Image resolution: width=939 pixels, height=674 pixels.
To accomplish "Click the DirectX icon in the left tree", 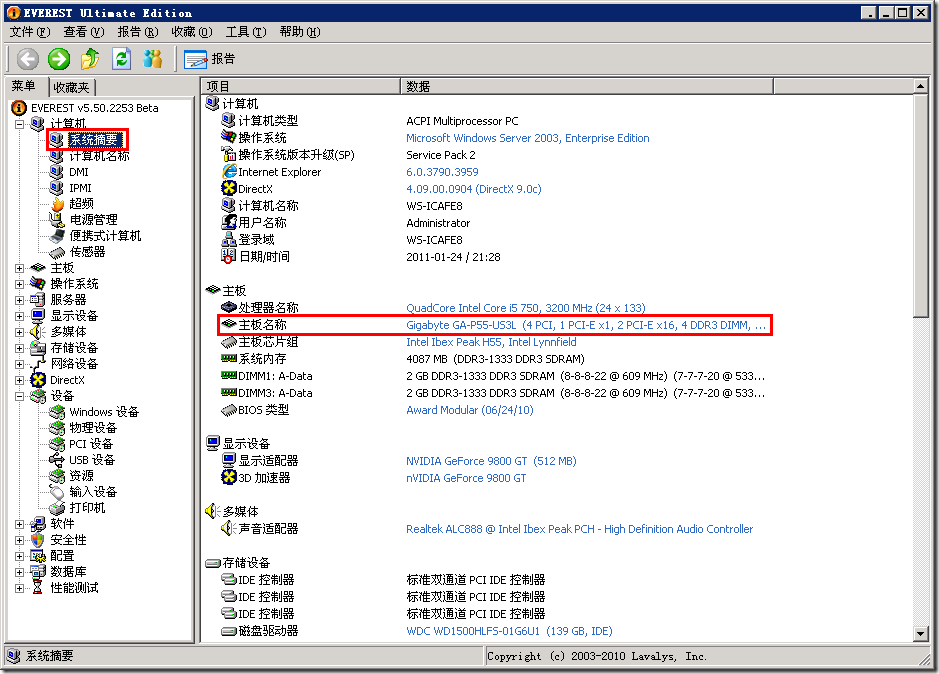I will coord(38,380).
